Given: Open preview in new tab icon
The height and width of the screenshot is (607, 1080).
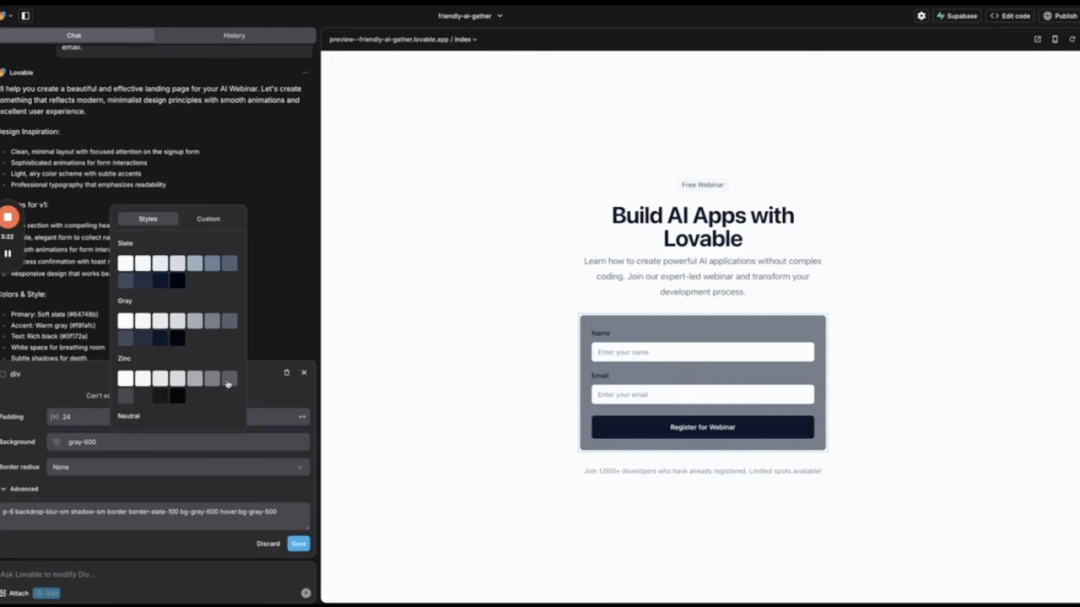Looking at the screenshot, I should [1037, 39].
